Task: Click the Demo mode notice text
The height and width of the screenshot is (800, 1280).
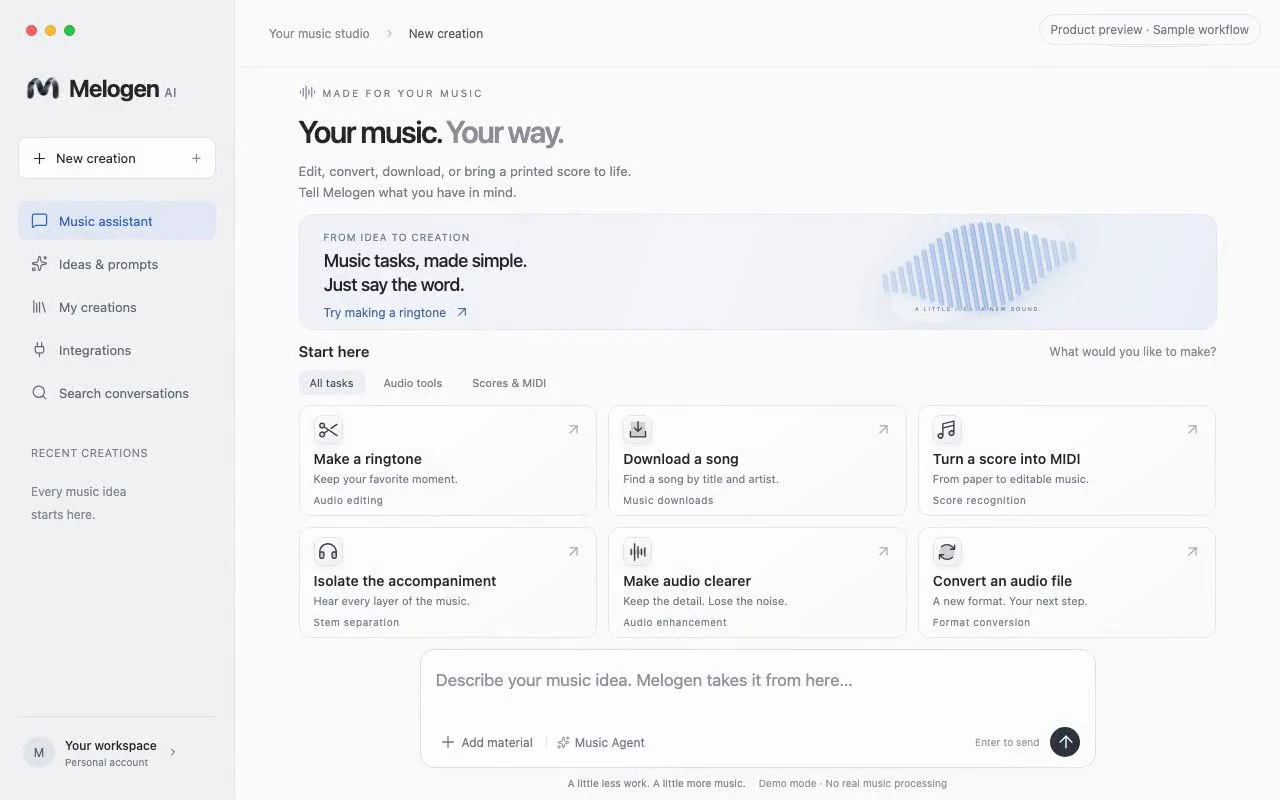Action: 853,784
